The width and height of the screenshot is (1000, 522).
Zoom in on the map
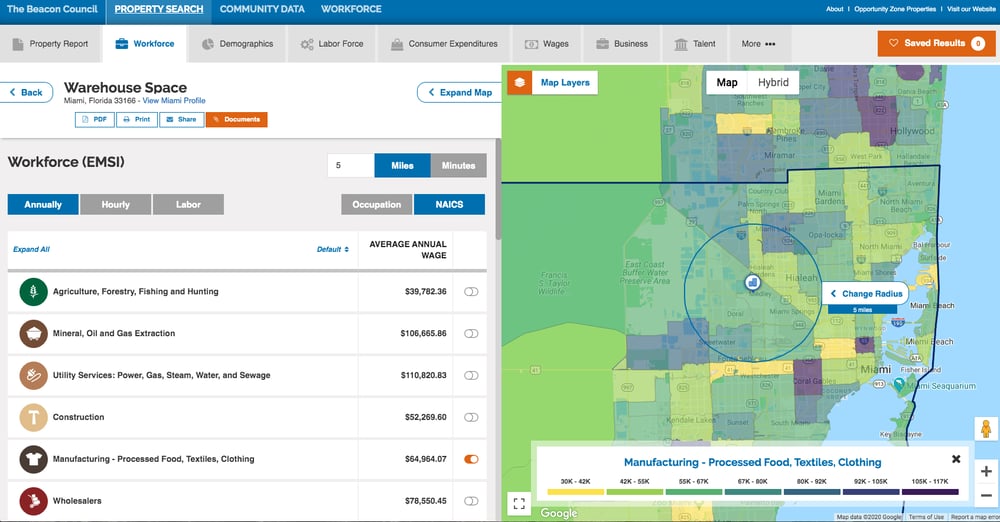986,472
